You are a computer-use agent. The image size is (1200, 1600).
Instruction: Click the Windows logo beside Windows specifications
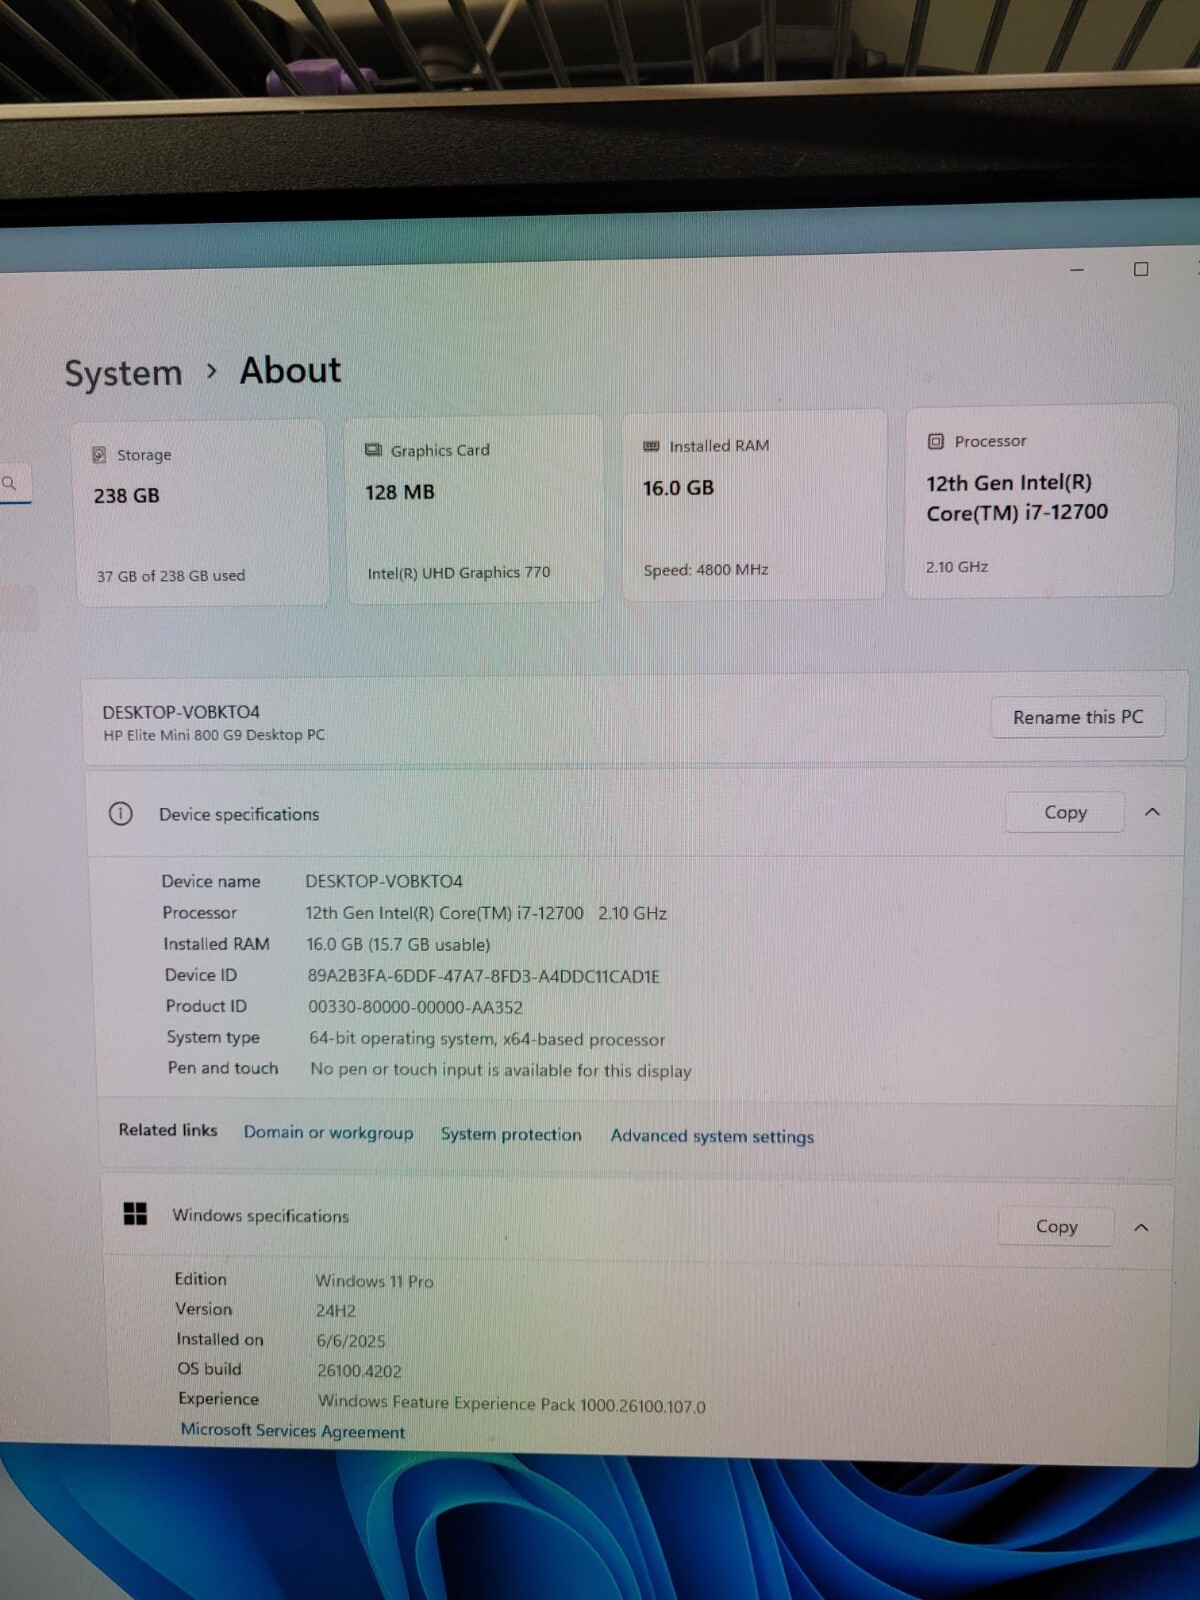[x=135, y=1214]
